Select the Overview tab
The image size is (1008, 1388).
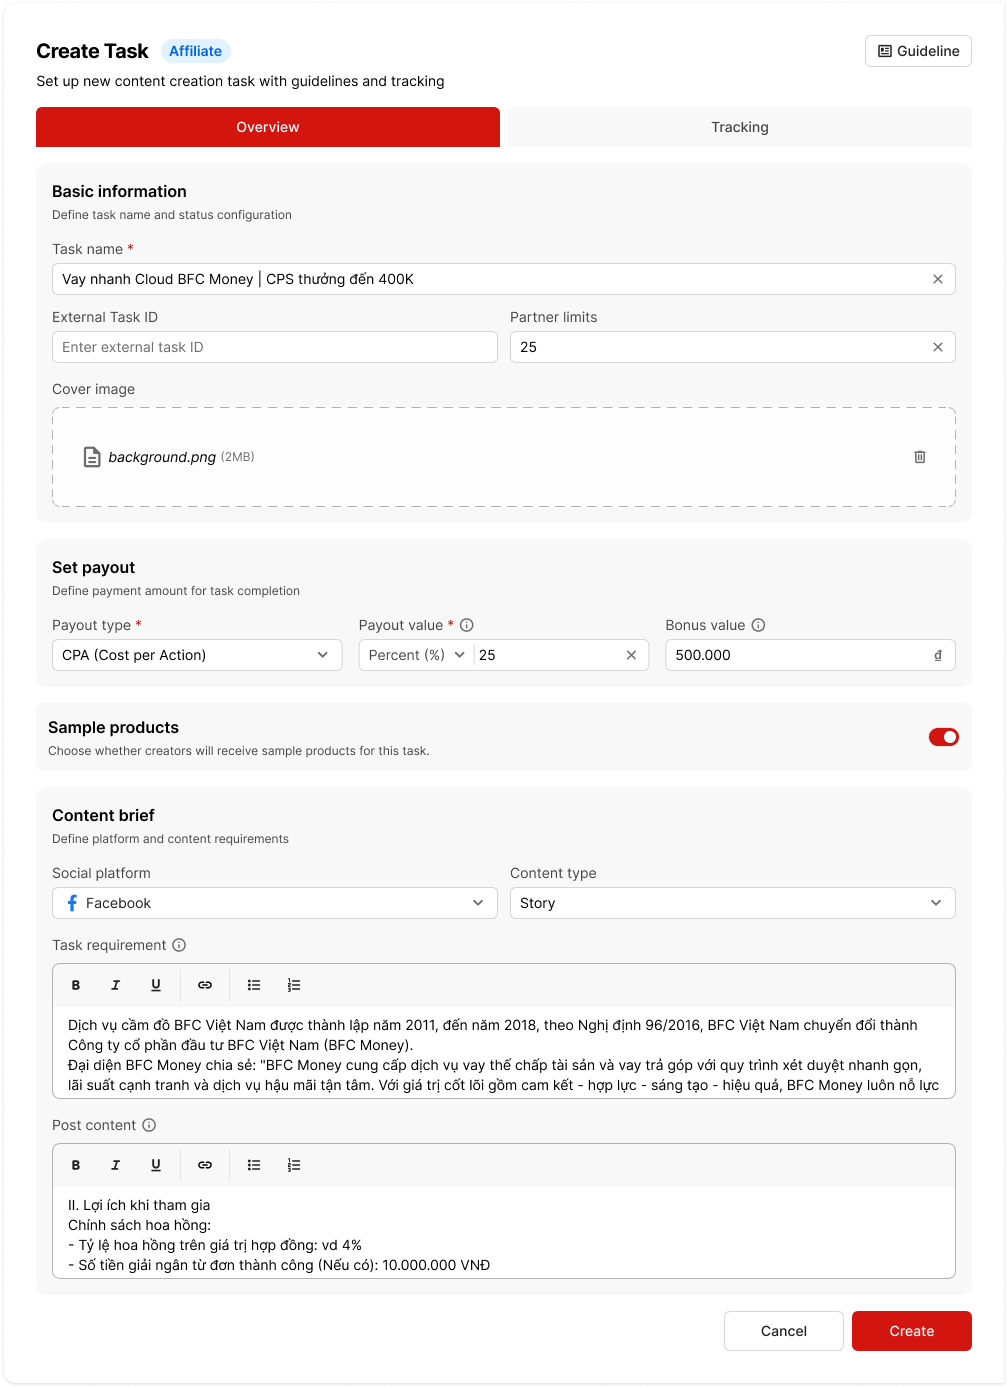[x=267, y=127]
